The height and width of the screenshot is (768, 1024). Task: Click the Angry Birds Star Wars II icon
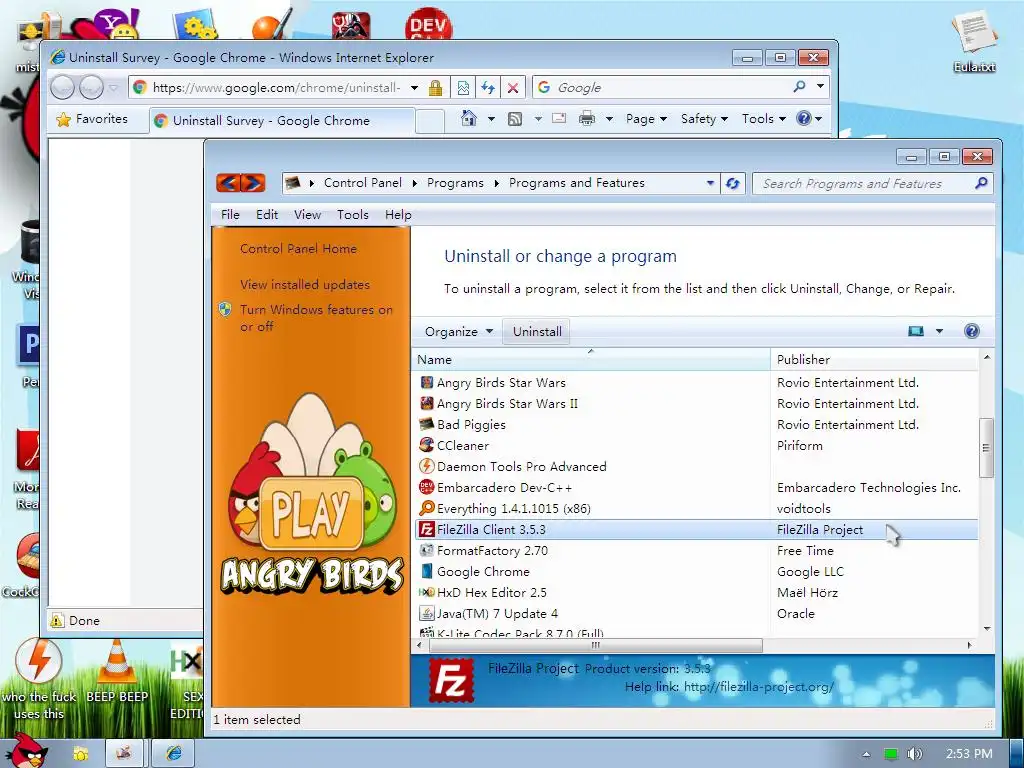point(426,404)
